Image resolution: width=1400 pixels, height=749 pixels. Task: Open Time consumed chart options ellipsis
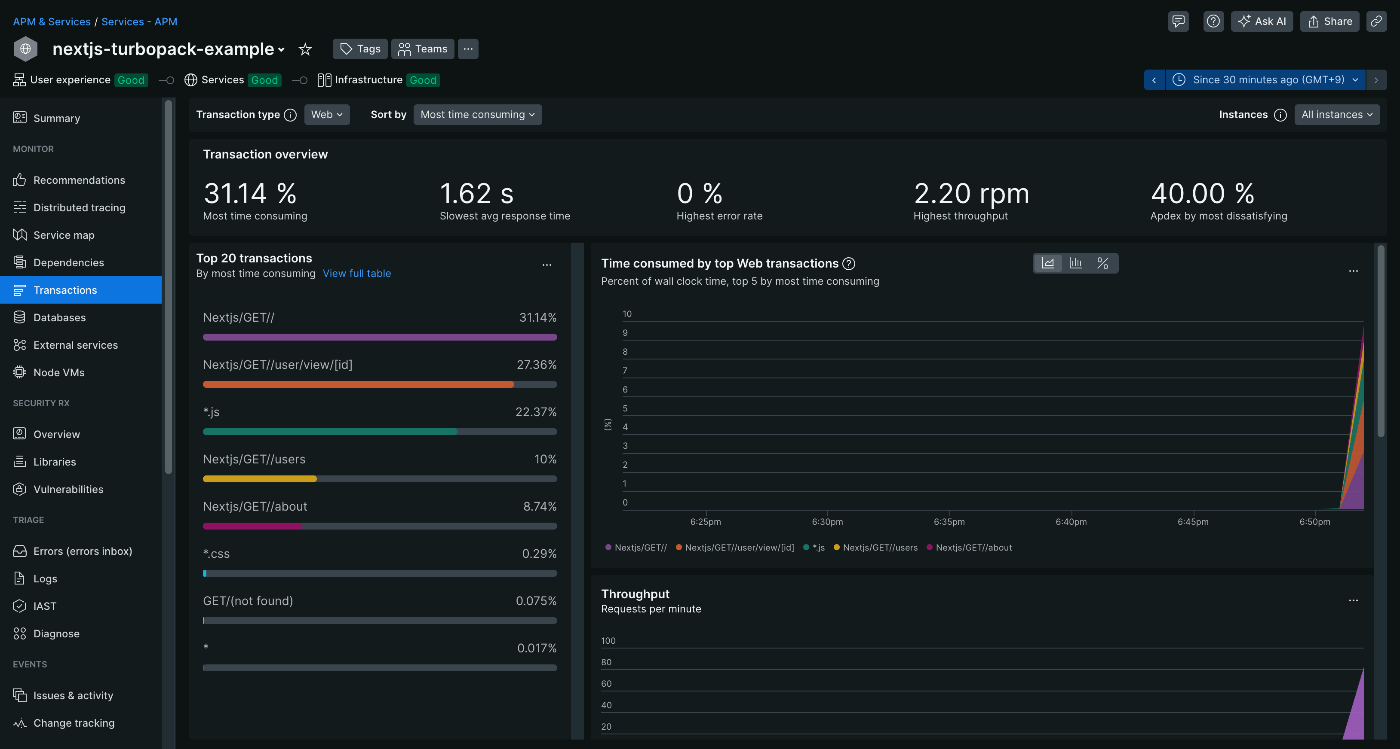[x=1353, y=271]
